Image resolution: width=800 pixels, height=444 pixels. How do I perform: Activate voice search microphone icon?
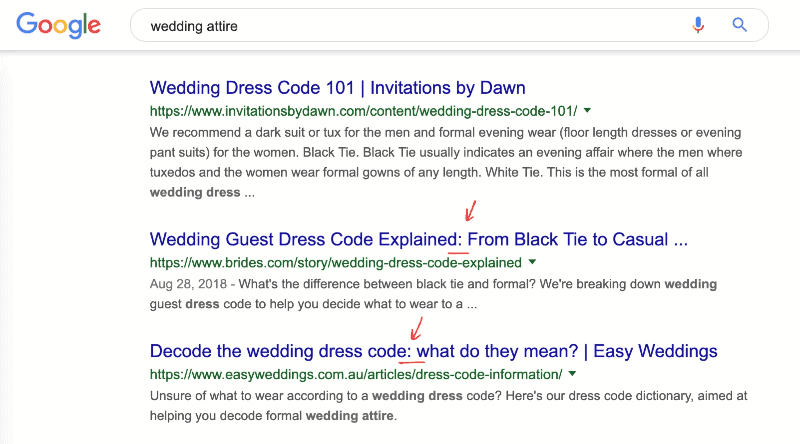point(699,25)
